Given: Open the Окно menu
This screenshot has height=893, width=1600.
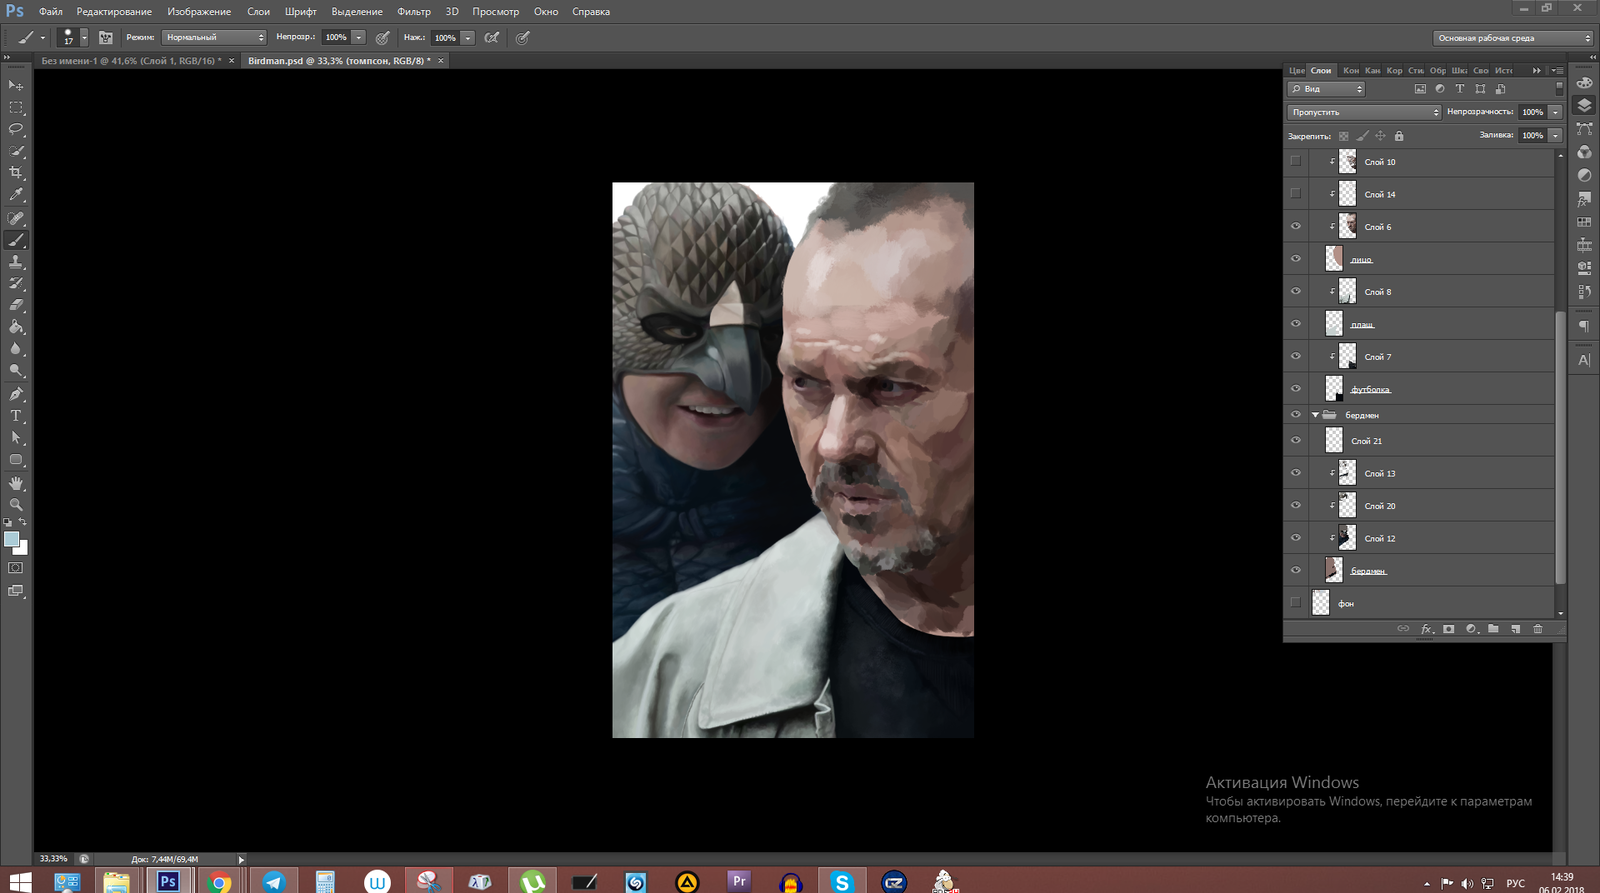Looking at the screenshot, I should pyautogui.click(x=546, y=12).
